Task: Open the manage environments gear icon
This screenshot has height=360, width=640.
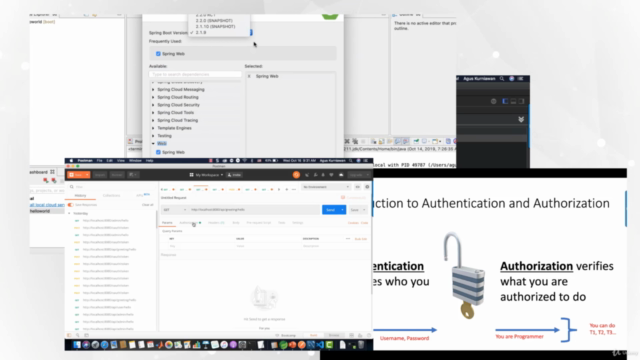Action: click(367, 187)
